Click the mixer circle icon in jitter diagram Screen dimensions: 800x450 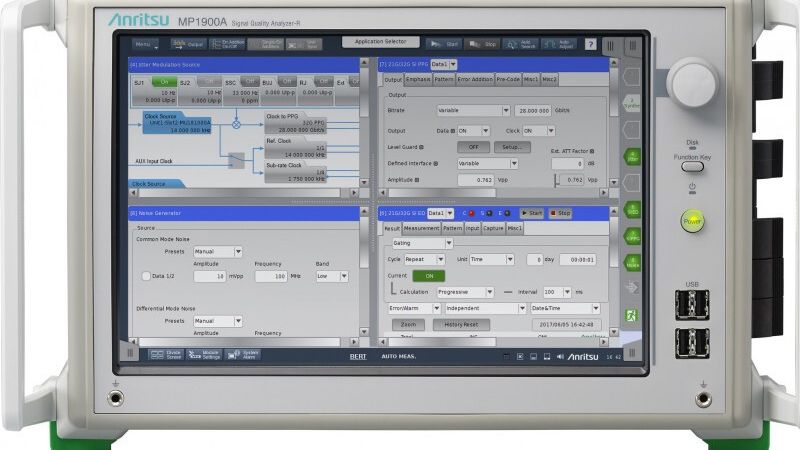pos(236,124)
